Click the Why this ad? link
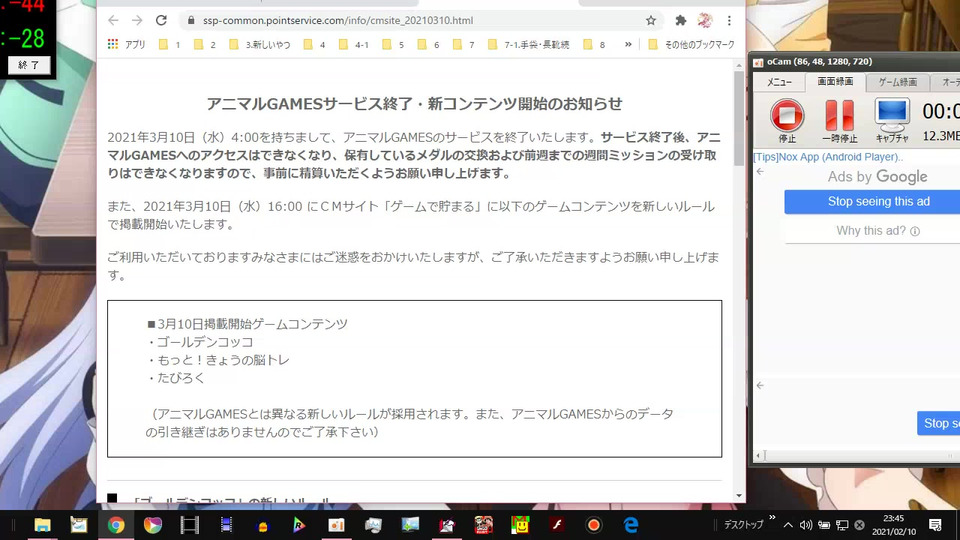The image size is (960, 540). 878,231
